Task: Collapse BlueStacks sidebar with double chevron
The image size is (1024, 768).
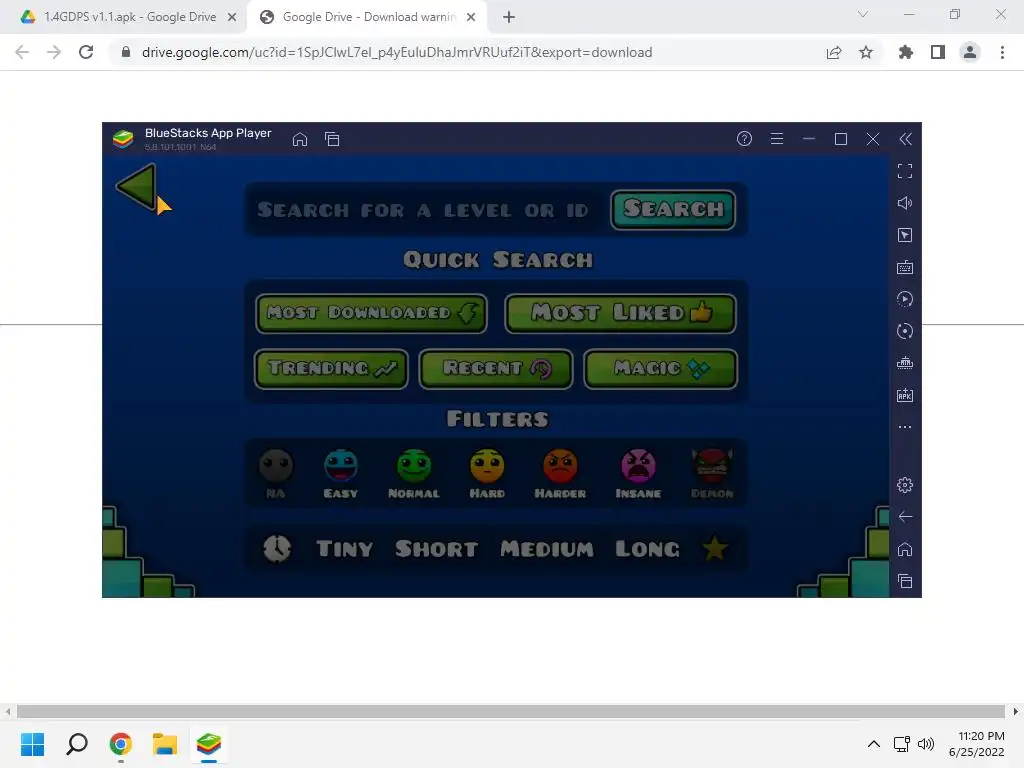Action: tap(905, 138)
